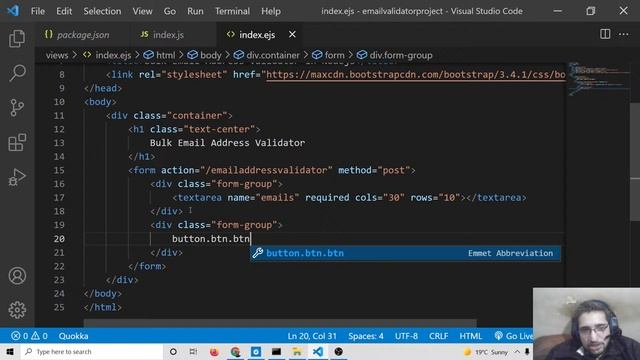Click Spaces: 4 indentation setting

tap(366, 336)
